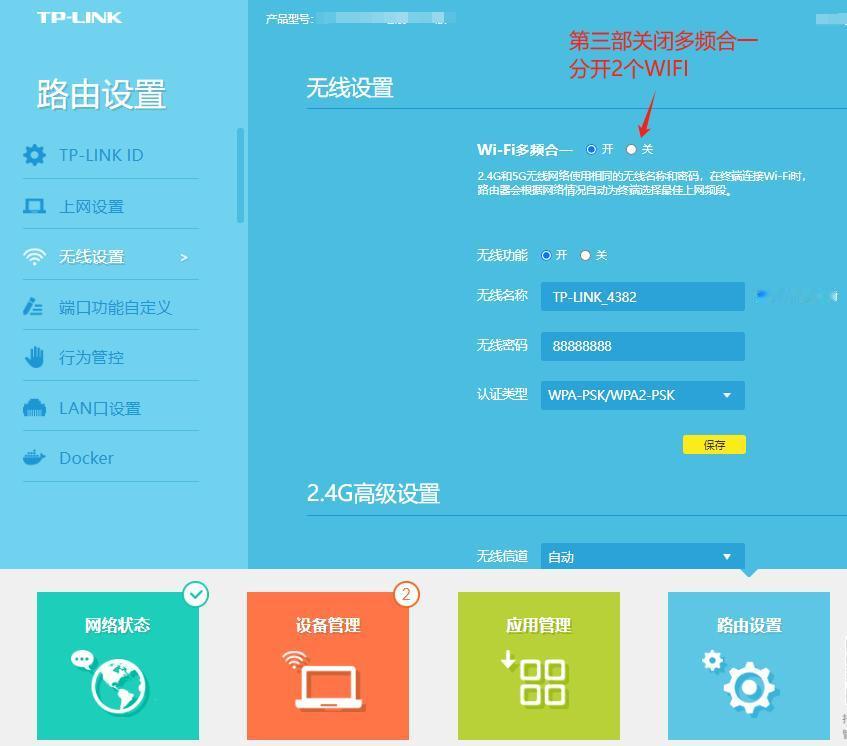Click the 路由设置 sidebar title
The height and width of the screenshot is (746, 847).
coord(101,95)
